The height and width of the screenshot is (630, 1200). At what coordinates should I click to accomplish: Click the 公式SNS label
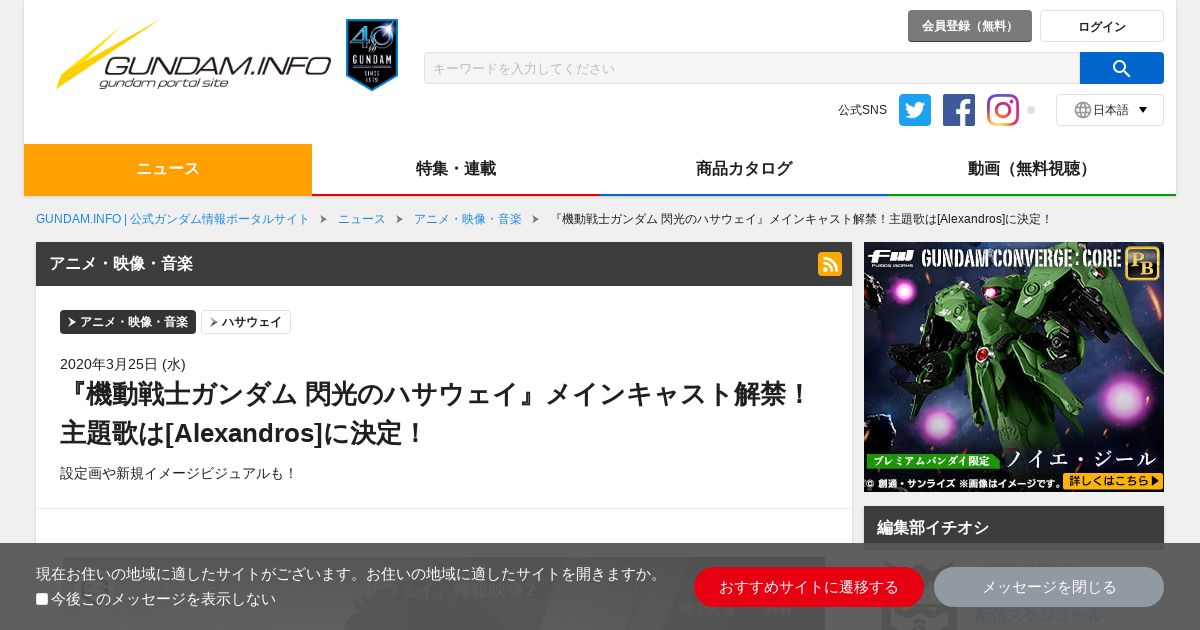(x=862, y=110)
